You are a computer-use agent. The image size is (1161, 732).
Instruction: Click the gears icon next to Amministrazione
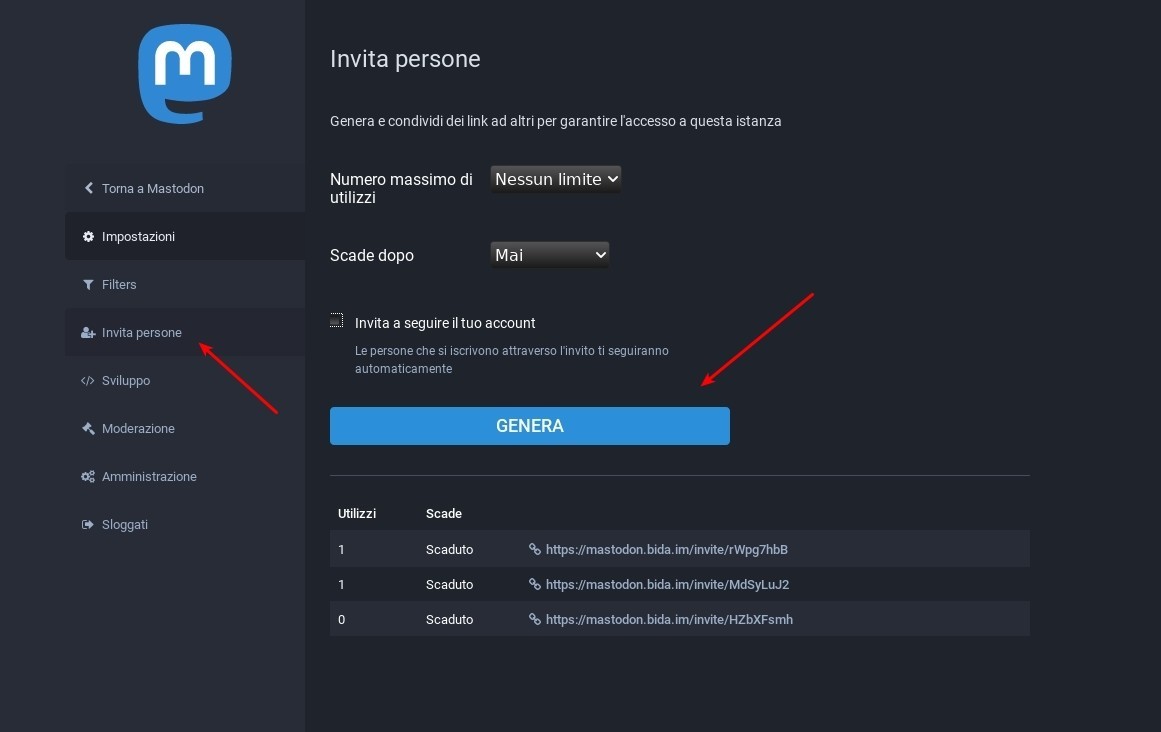tap(88, 477)
